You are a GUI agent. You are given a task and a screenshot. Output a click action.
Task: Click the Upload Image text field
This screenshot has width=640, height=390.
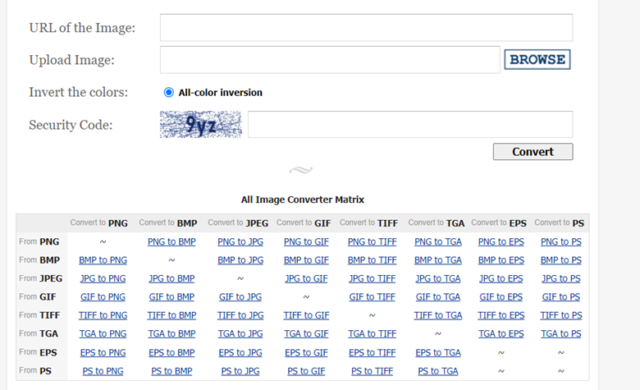point(330,60)
